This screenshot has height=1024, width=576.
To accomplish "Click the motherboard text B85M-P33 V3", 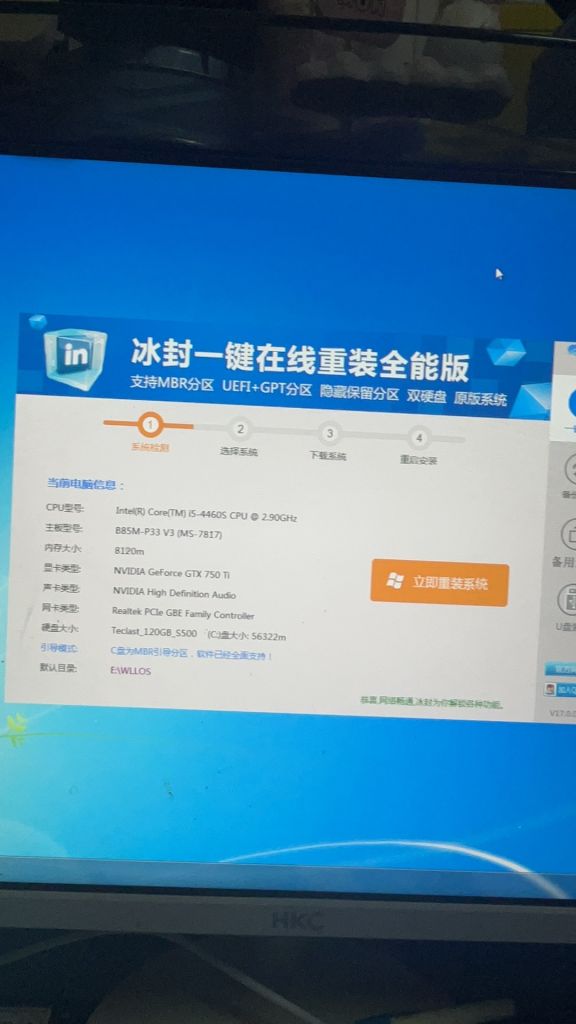I will tap(168, 532).
